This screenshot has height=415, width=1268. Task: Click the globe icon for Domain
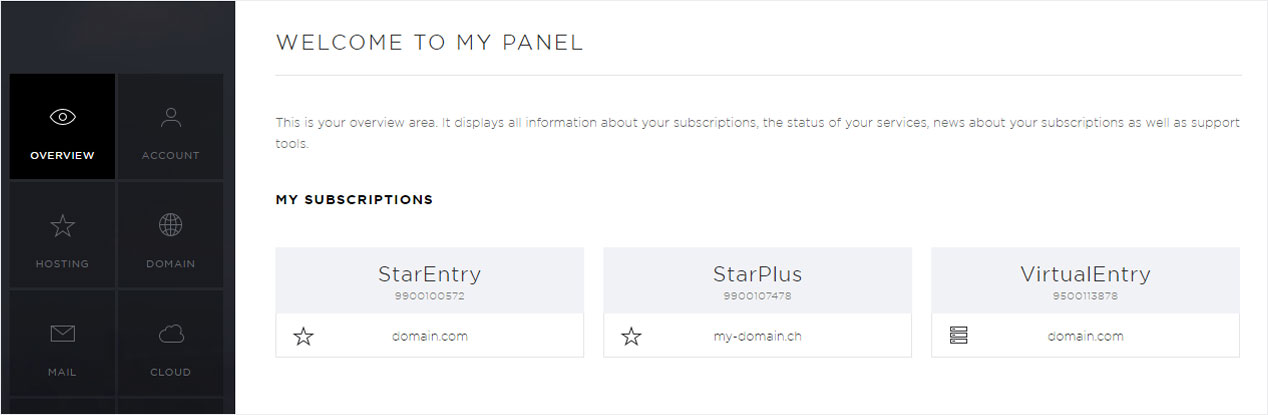tap(170, 226)
